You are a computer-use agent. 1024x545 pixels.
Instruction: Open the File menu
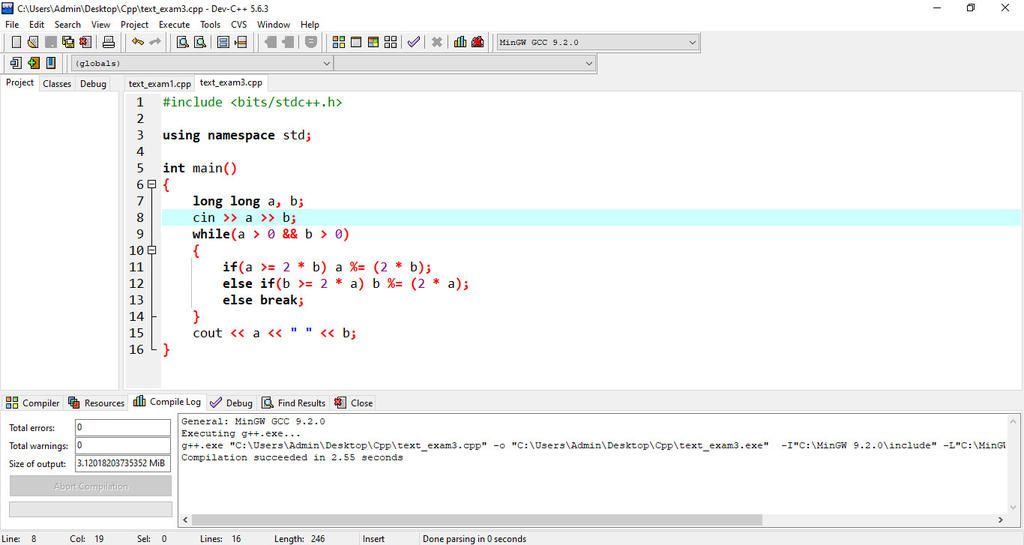click(12, 25)
